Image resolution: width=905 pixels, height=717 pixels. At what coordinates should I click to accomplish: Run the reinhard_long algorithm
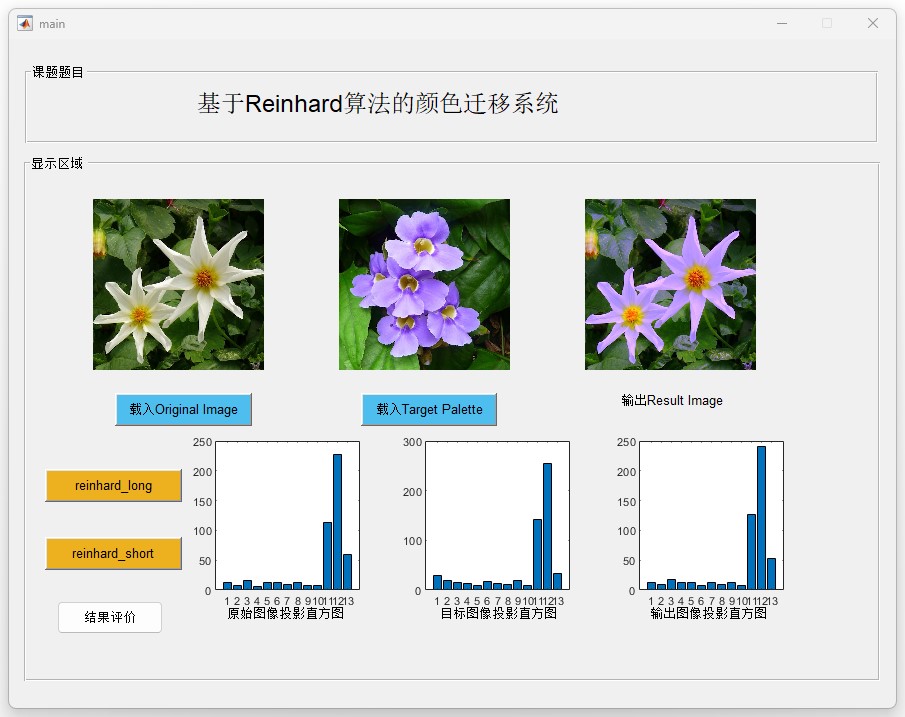coord(114,486)
